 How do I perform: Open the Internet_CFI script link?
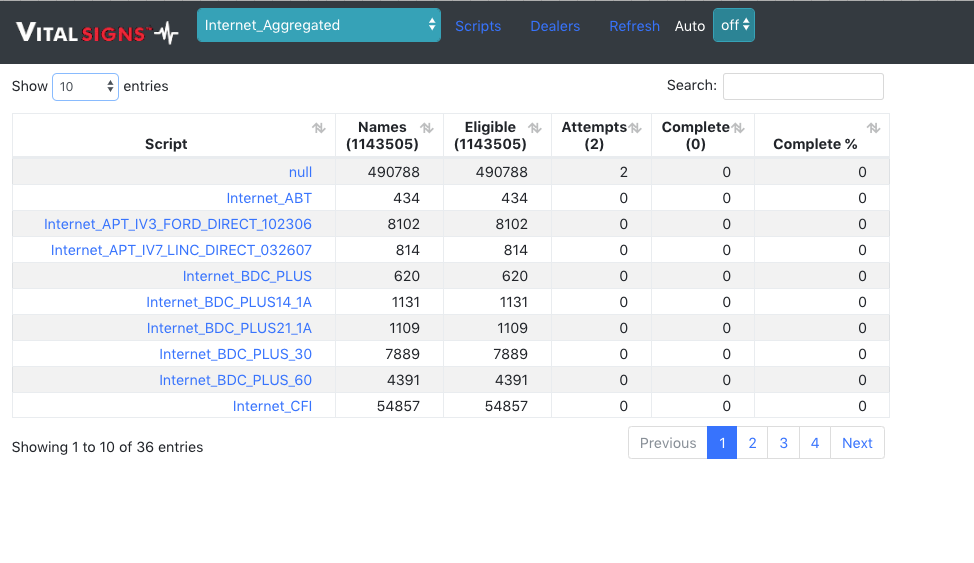click(x=272, y=406)
